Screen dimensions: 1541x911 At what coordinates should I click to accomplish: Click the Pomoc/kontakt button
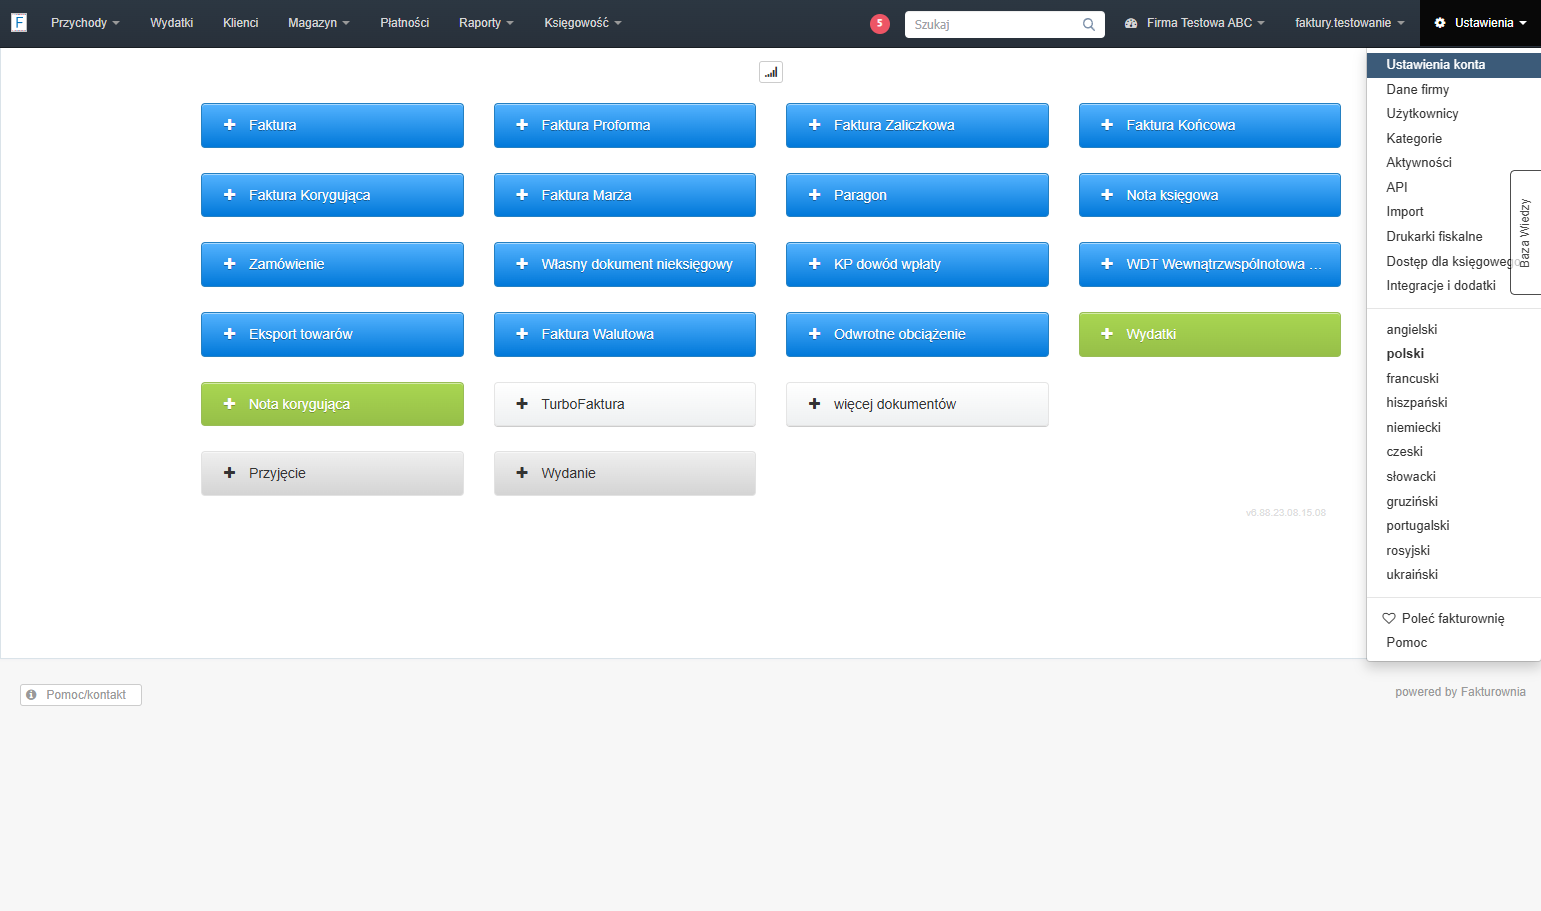(81, 695)
